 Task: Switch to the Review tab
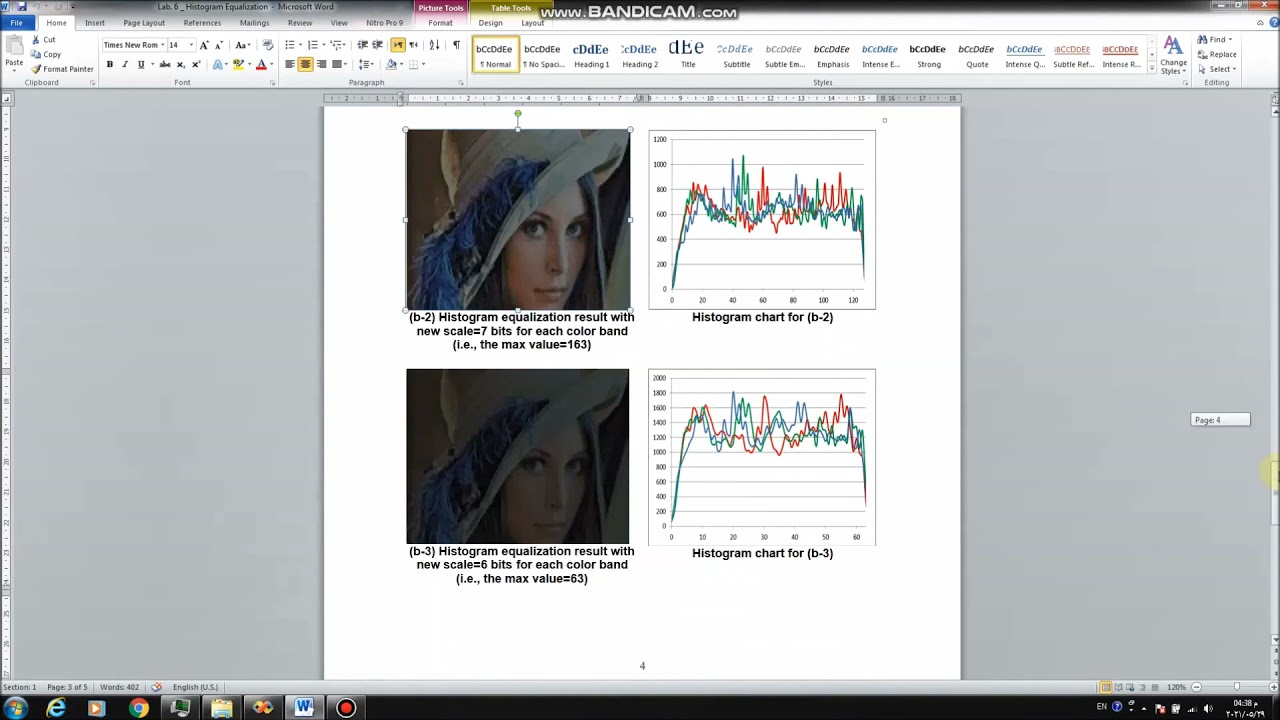click(x=300, y=23)
